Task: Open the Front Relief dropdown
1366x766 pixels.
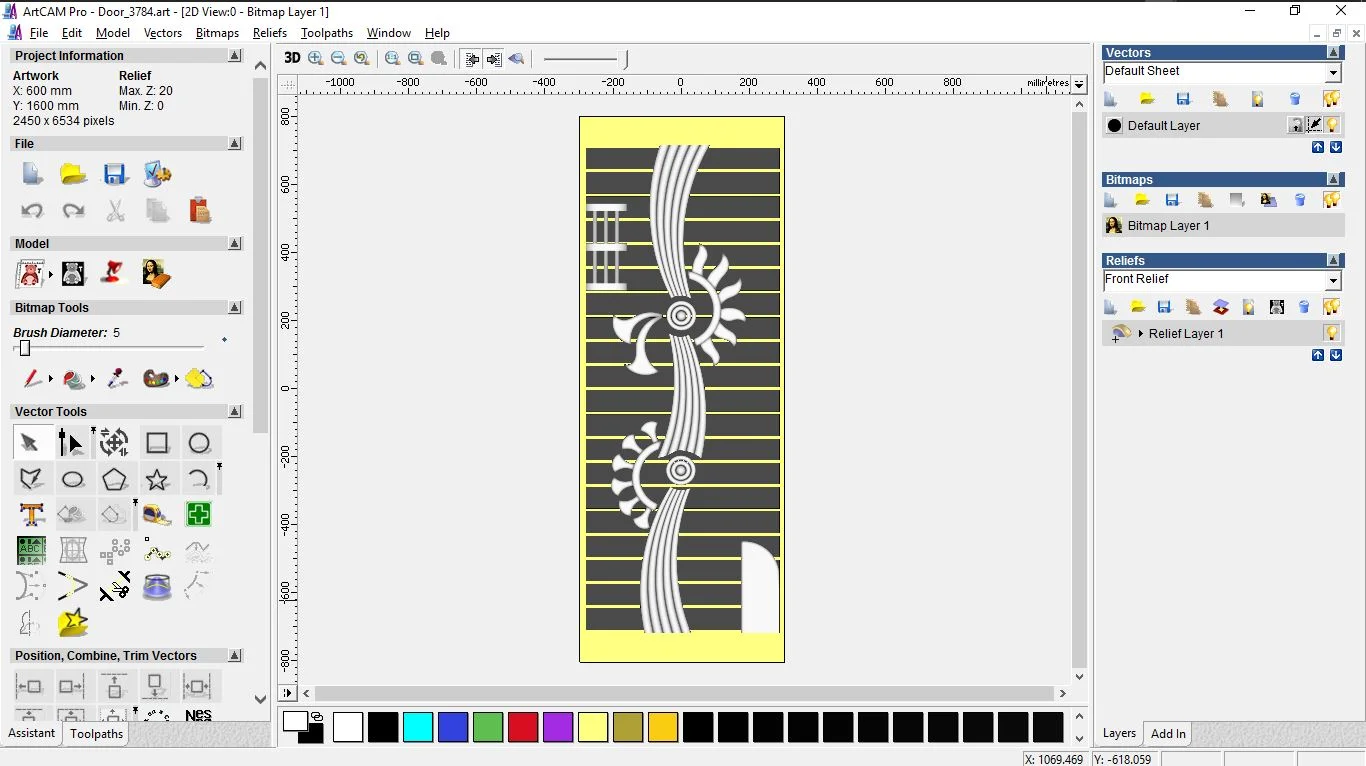Action: [1333, 281]
